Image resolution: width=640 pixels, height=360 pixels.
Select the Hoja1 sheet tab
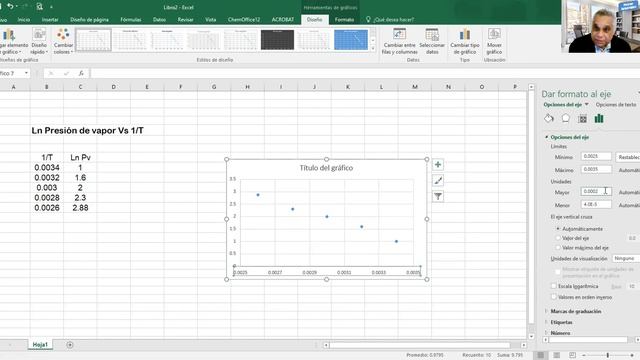coord(40,345)
